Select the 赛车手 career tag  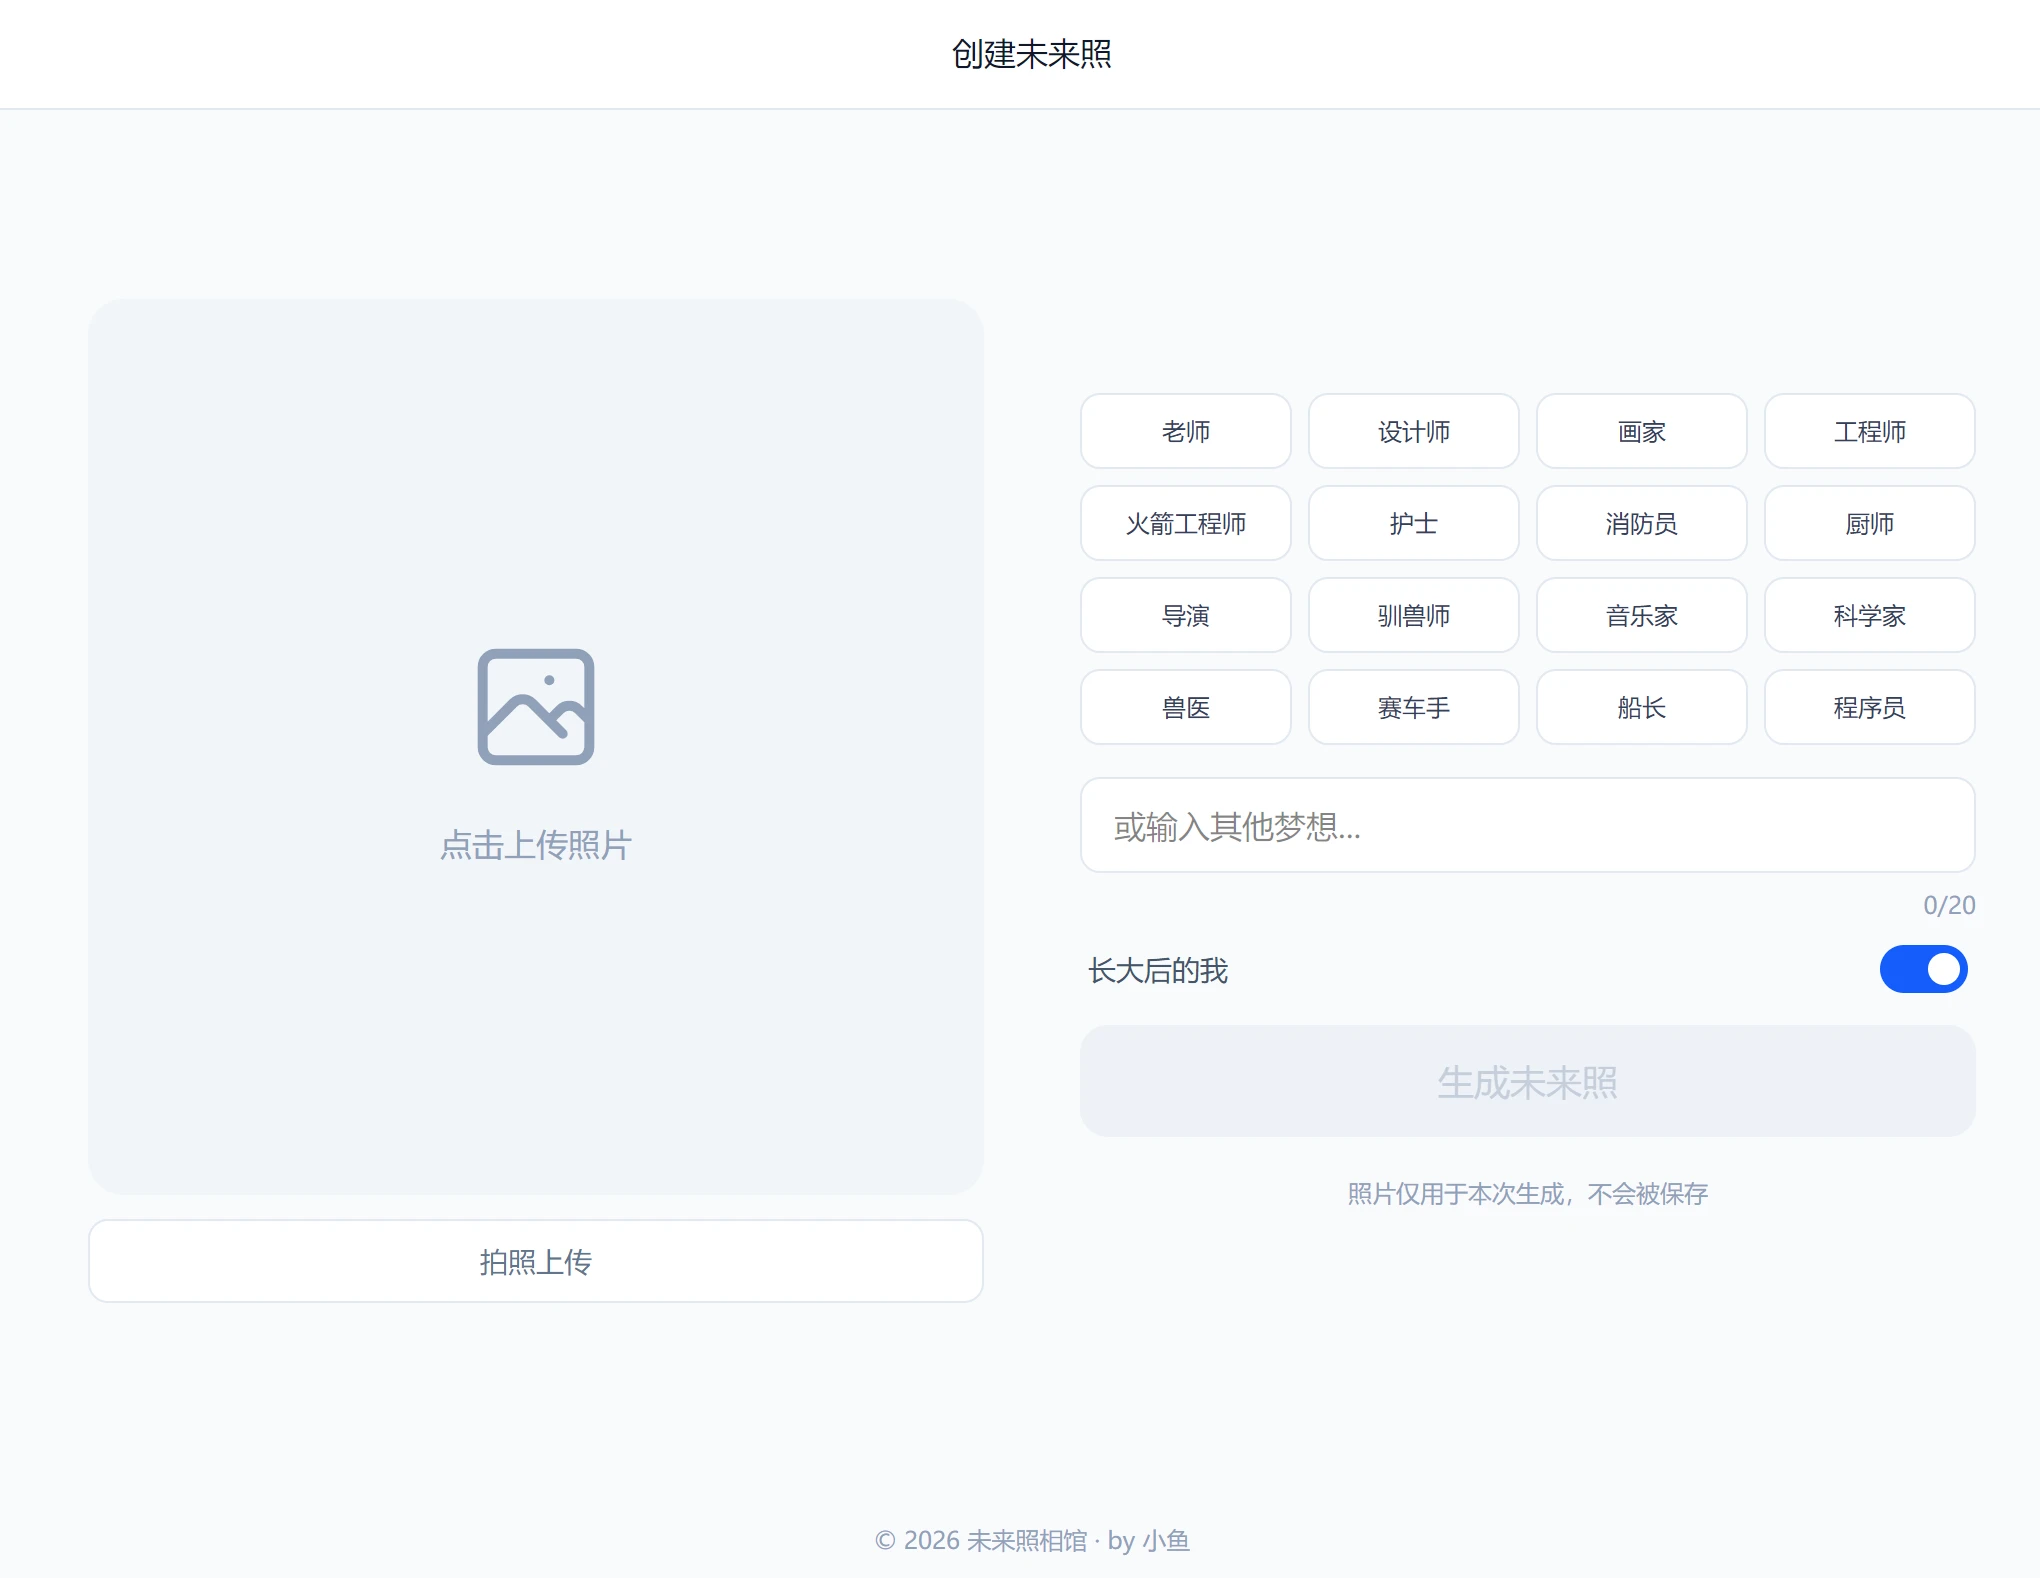pos(1413,707)
